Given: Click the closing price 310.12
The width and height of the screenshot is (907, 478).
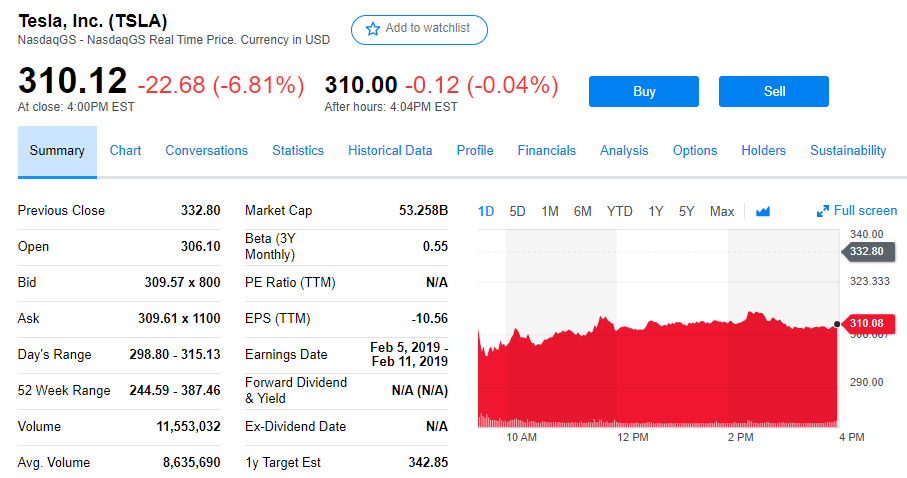Looking at the screenshot, I should [x=72, y=80].
